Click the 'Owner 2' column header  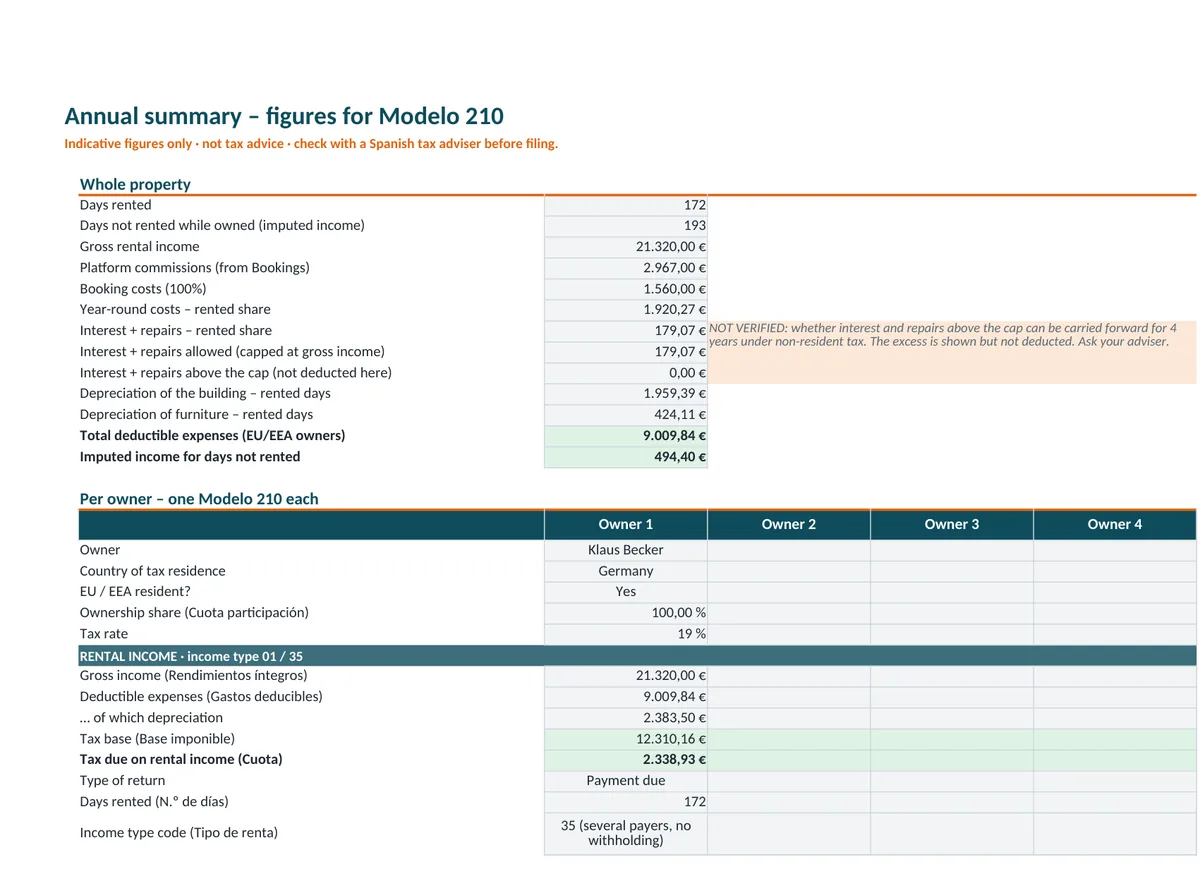[789, 525]
